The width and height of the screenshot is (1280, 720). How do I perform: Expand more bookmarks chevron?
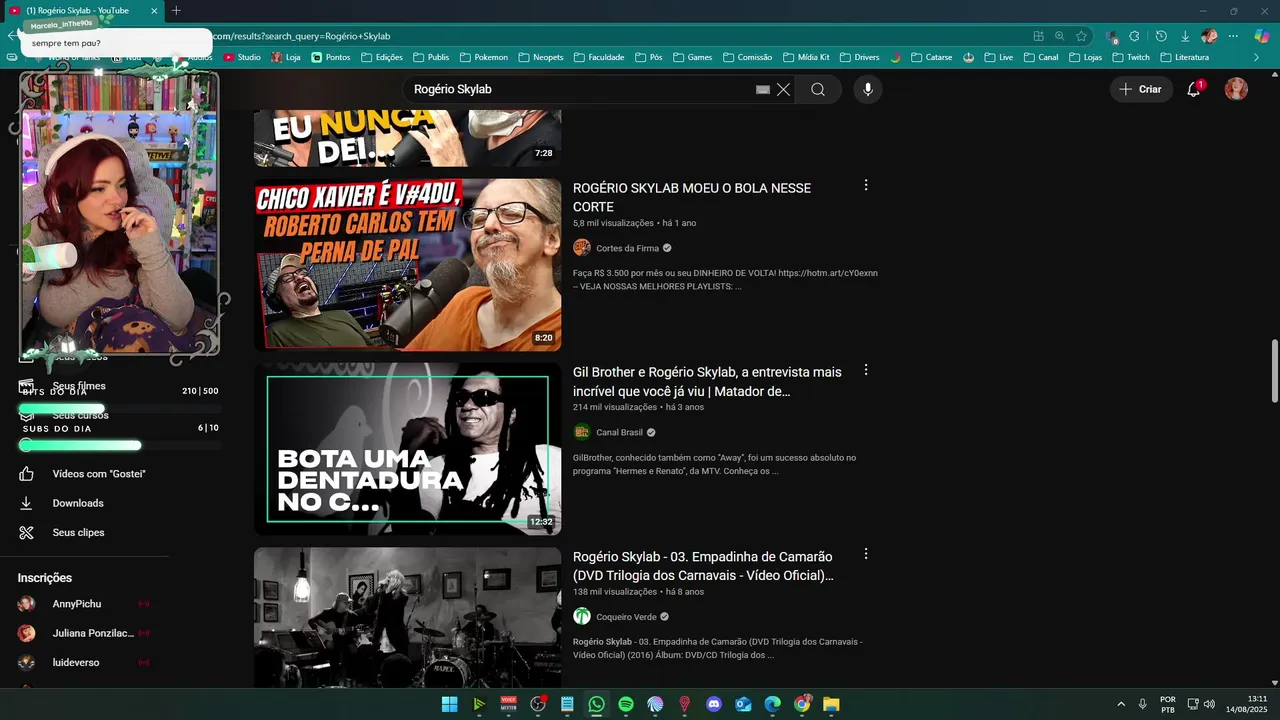1256,57
